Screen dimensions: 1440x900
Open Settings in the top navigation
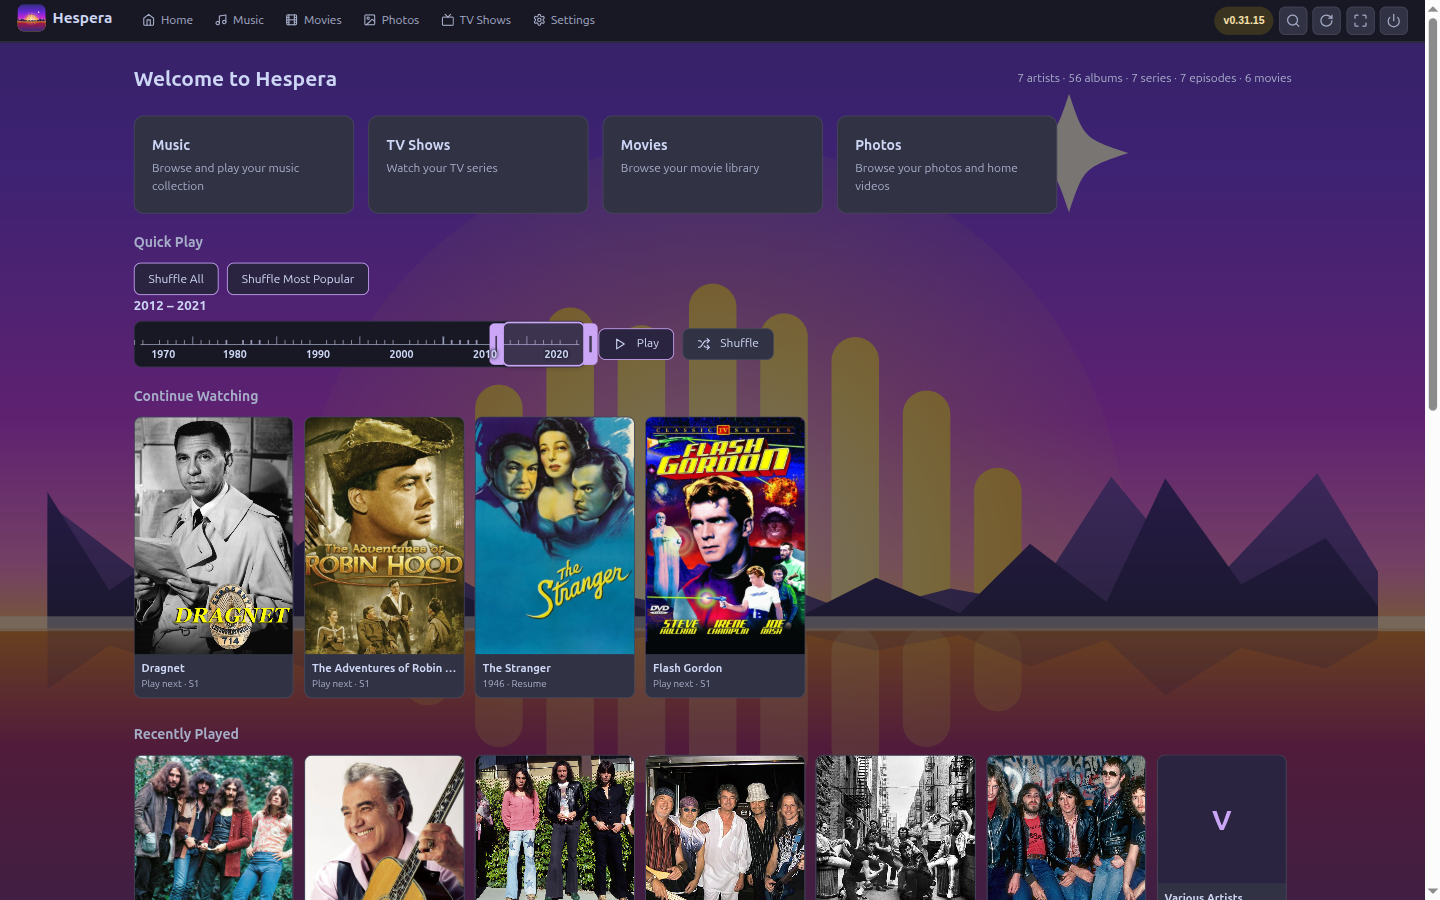(x=564, y=20)
